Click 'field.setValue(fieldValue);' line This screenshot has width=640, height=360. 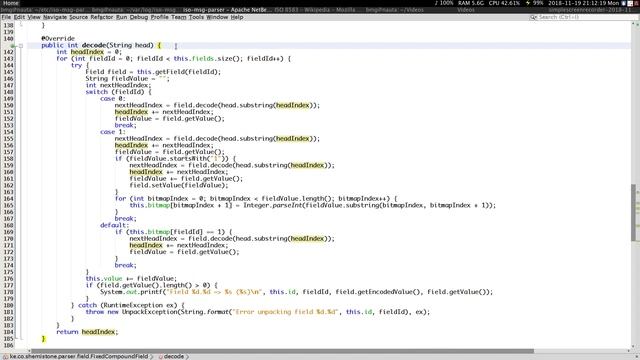179,185
